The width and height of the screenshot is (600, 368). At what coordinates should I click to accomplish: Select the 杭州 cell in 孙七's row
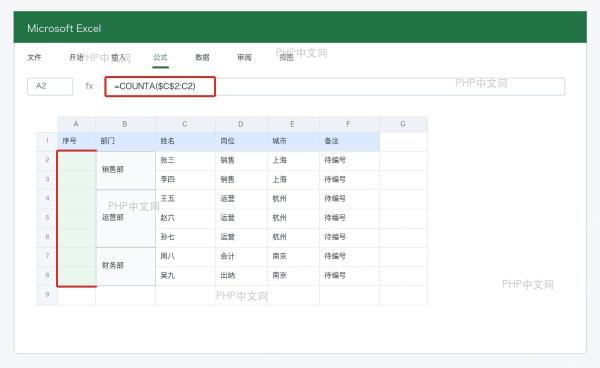[293, 237]
